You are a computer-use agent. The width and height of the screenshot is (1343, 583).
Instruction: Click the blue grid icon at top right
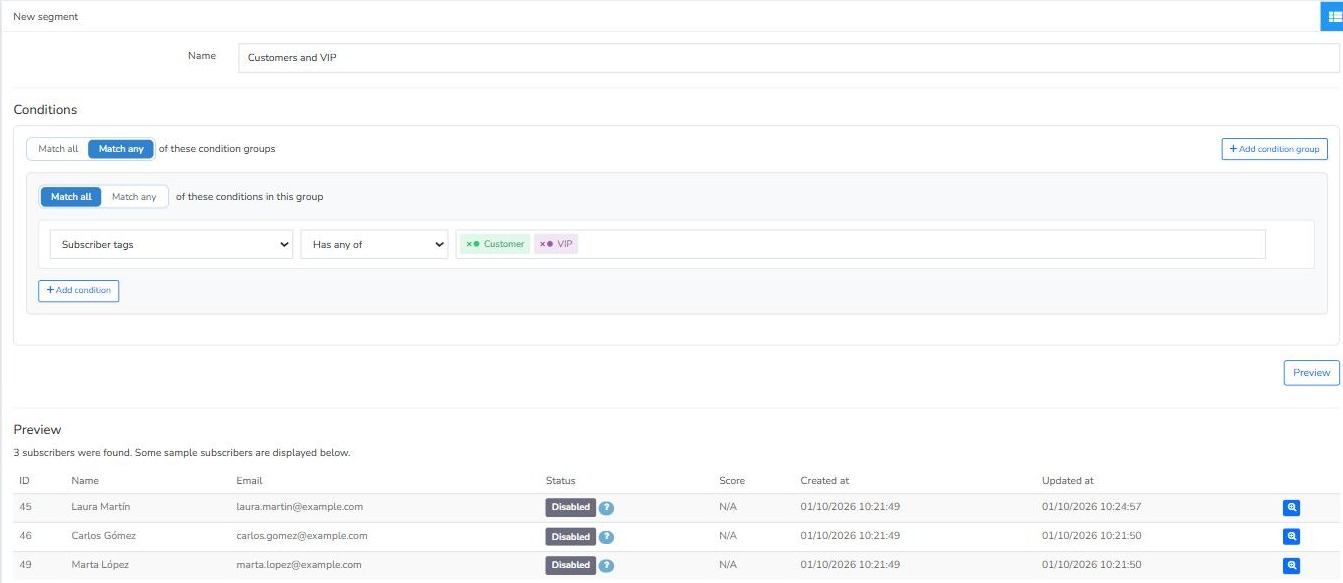point(1333,16)
